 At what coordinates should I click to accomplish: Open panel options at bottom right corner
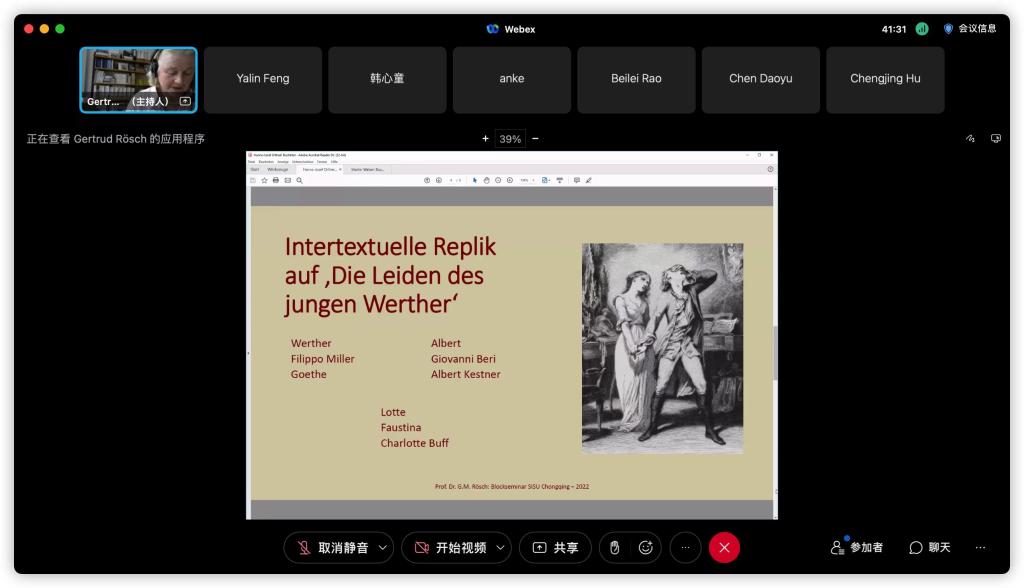[x=980, y=548]
